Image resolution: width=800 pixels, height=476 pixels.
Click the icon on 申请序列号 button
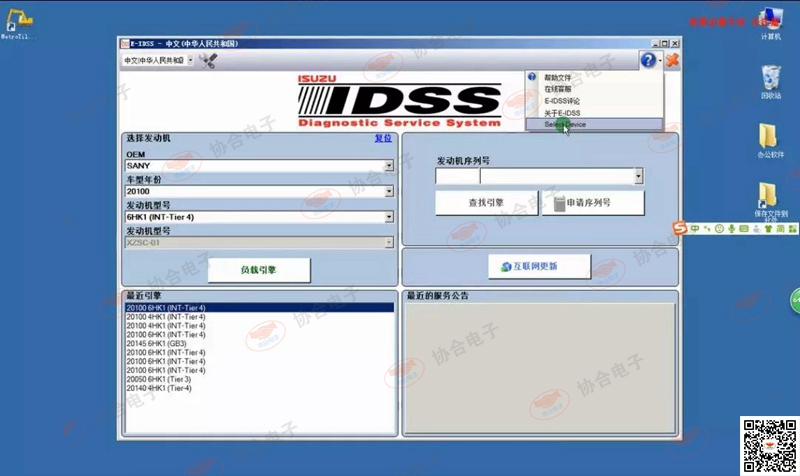[560, 203]
